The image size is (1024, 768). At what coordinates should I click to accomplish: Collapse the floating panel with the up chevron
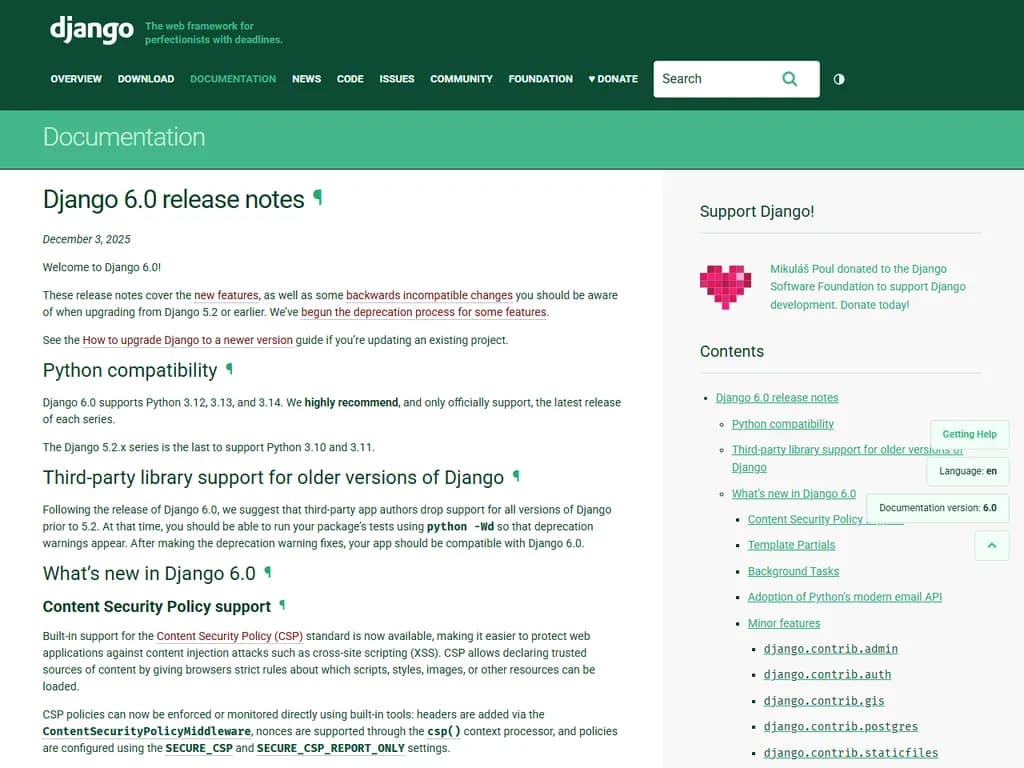click(x=991, y=545)
